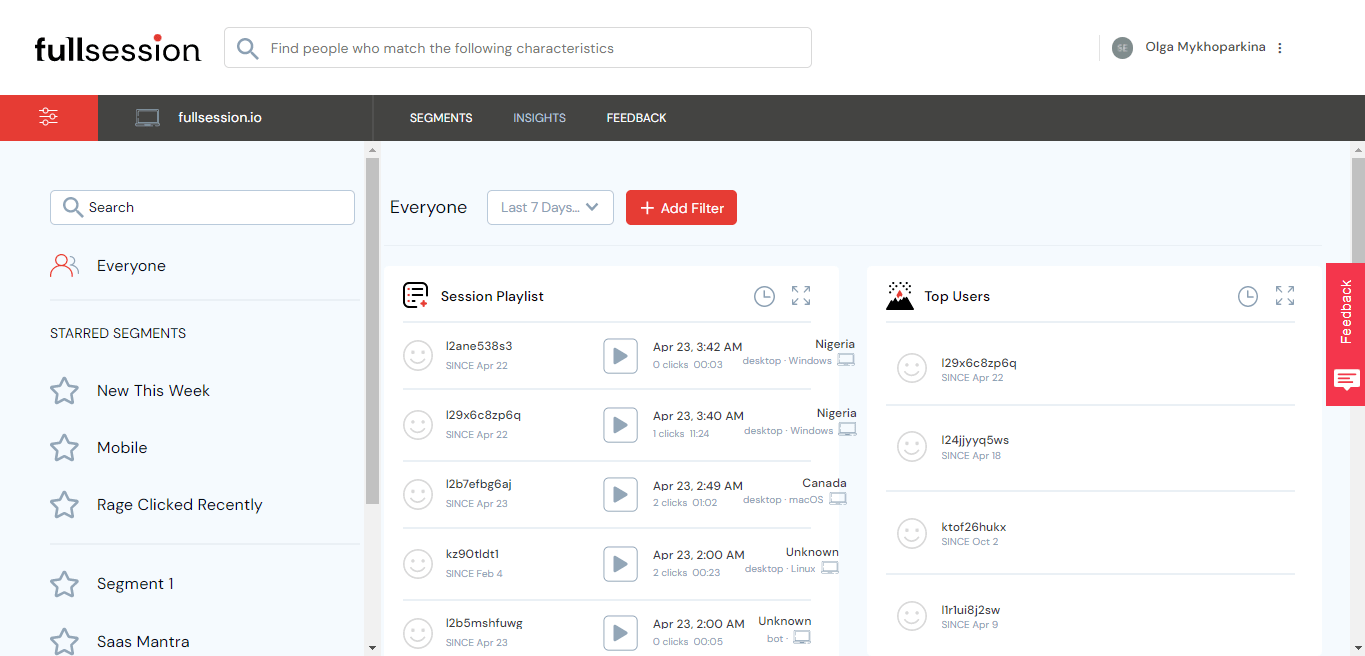The height and width of the screenshot is (656, 1365).
Task: Star the Mobile segment
Action: [64, 448]
